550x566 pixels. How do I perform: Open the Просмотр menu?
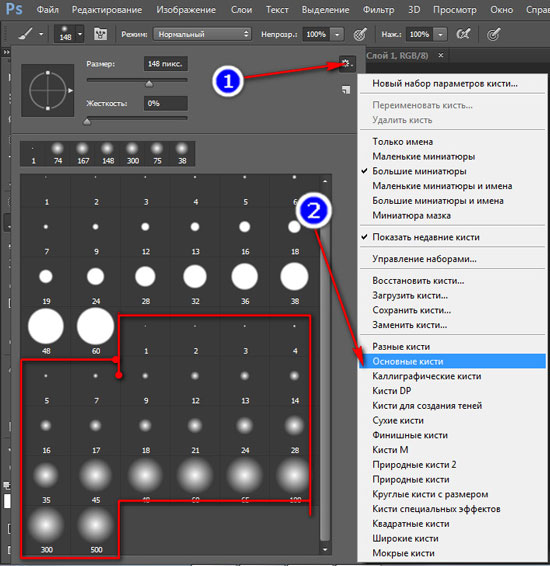[x=454, y=10]
